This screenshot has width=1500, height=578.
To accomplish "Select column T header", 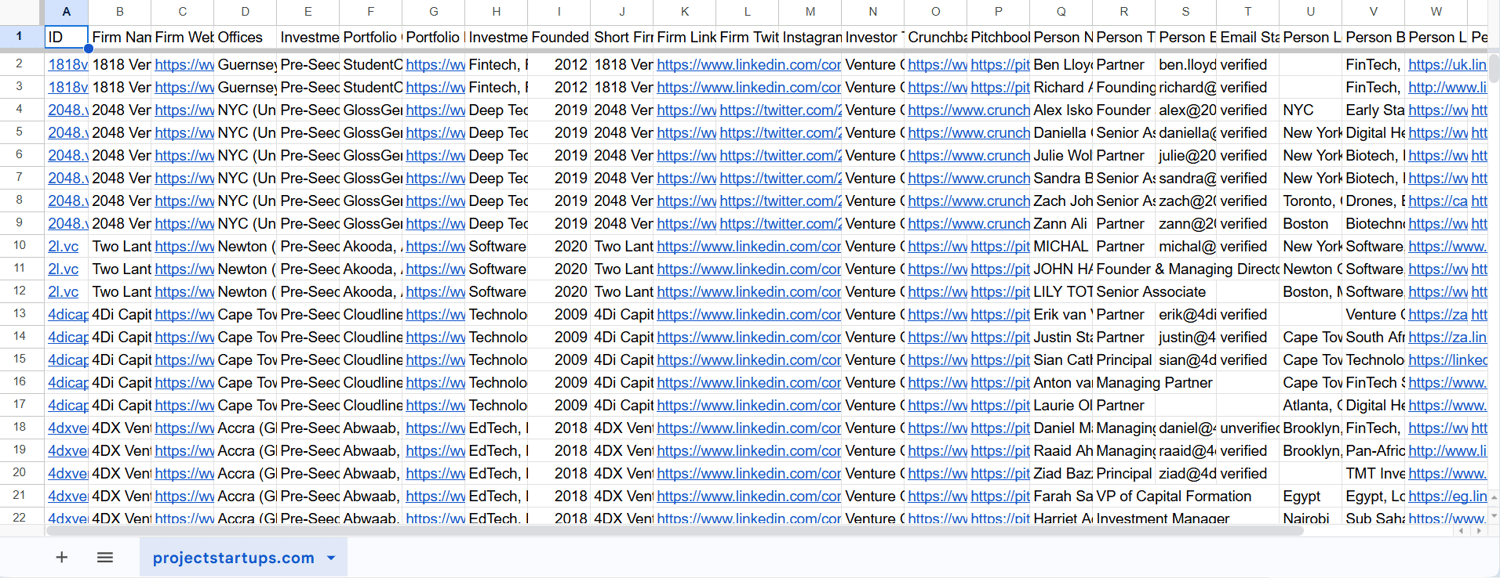I will [x=1247, y=11].
